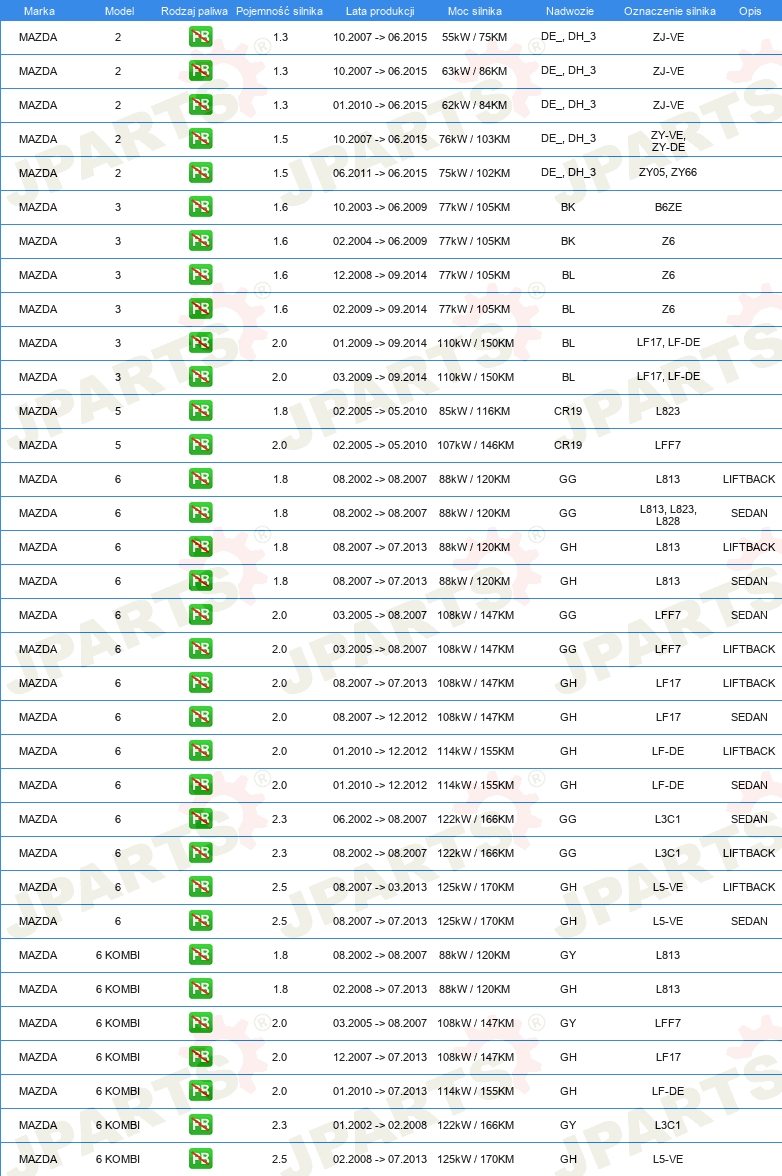782x1176 pixels.
Task: Click the 'Marka' column header
Action: [39, 11]
